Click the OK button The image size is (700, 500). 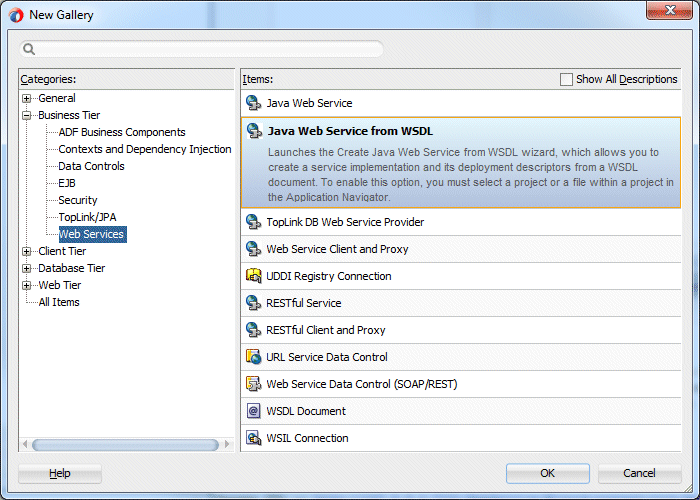pos(548,473)
